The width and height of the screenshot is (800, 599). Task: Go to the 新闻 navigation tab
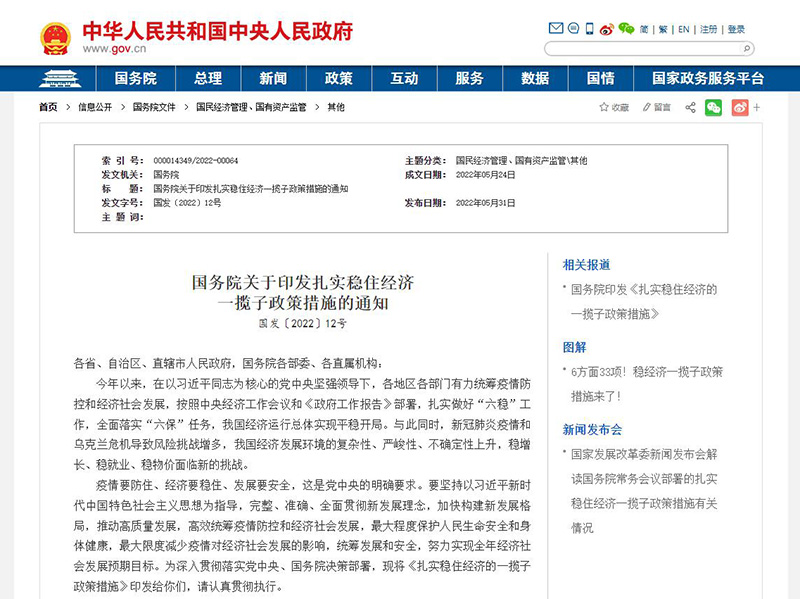273,79
